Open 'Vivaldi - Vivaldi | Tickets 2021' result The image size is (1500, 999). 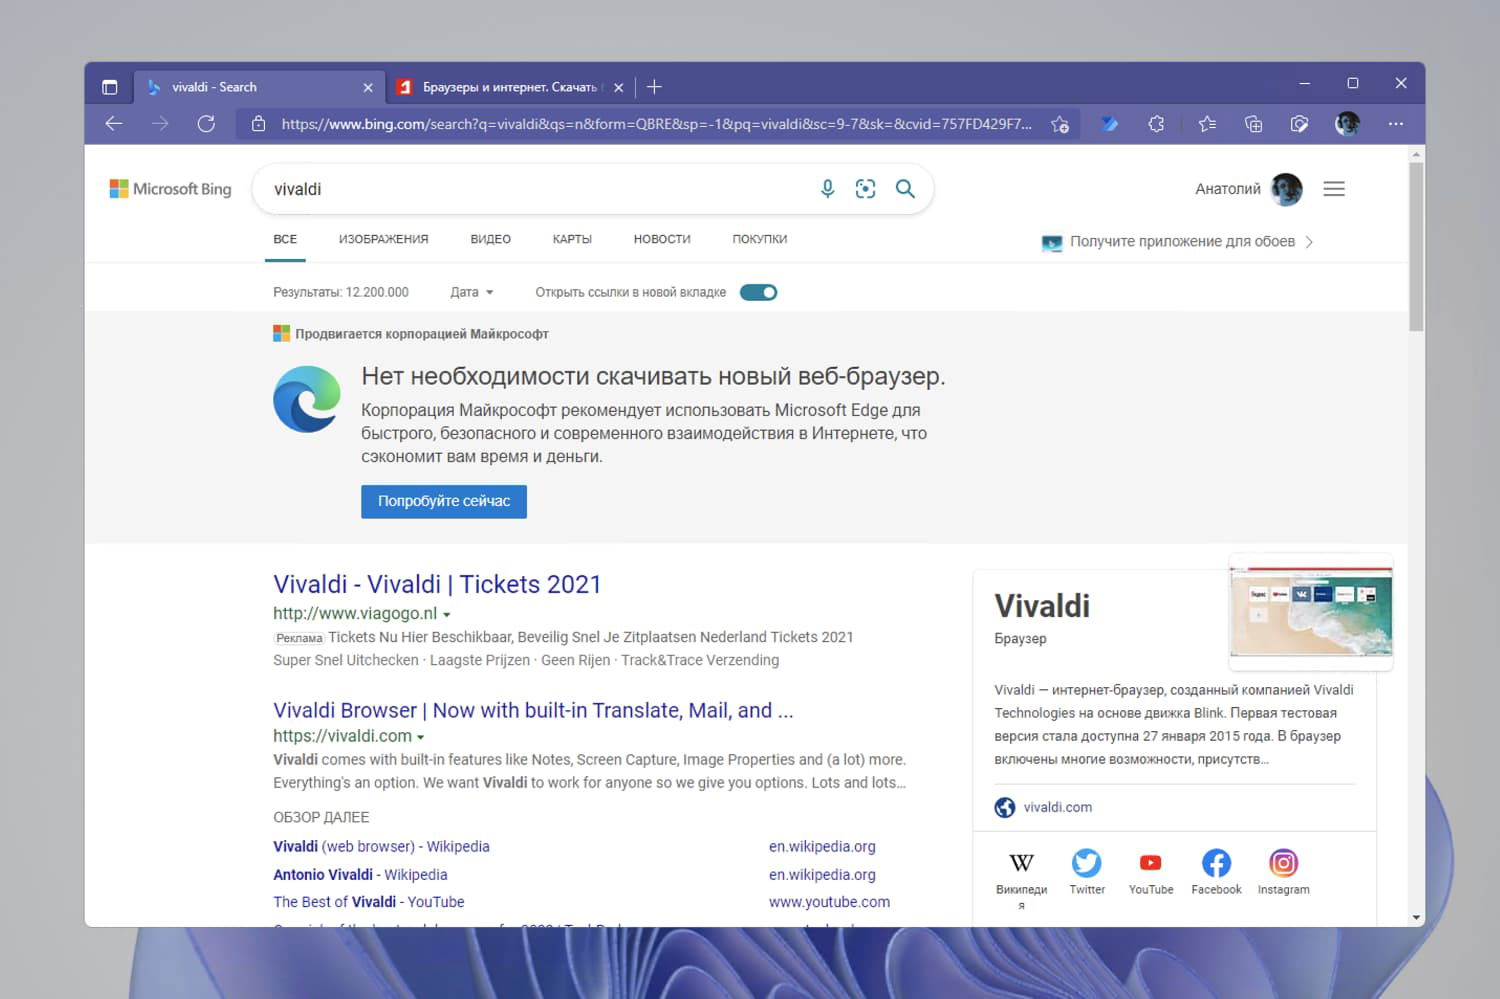point(437,584)
